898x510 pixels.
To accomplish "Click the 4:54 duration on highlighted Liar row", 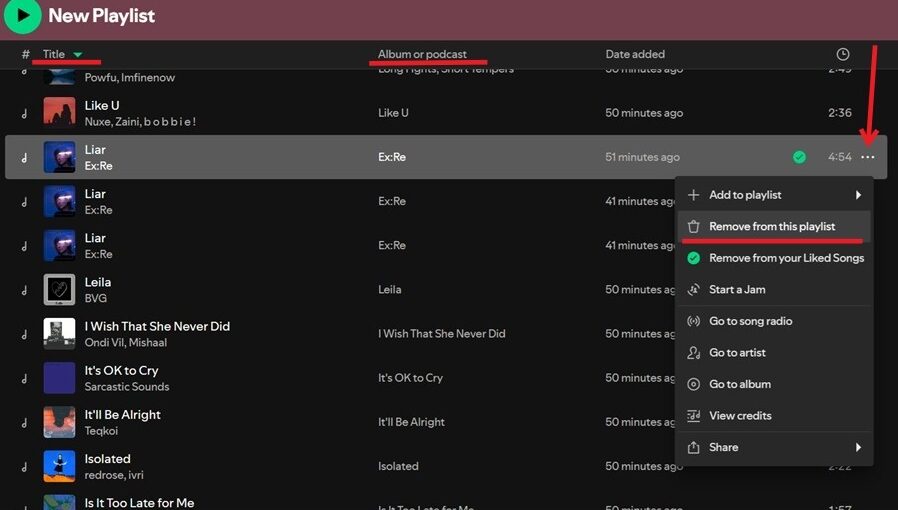I will [x=840, y=157].
